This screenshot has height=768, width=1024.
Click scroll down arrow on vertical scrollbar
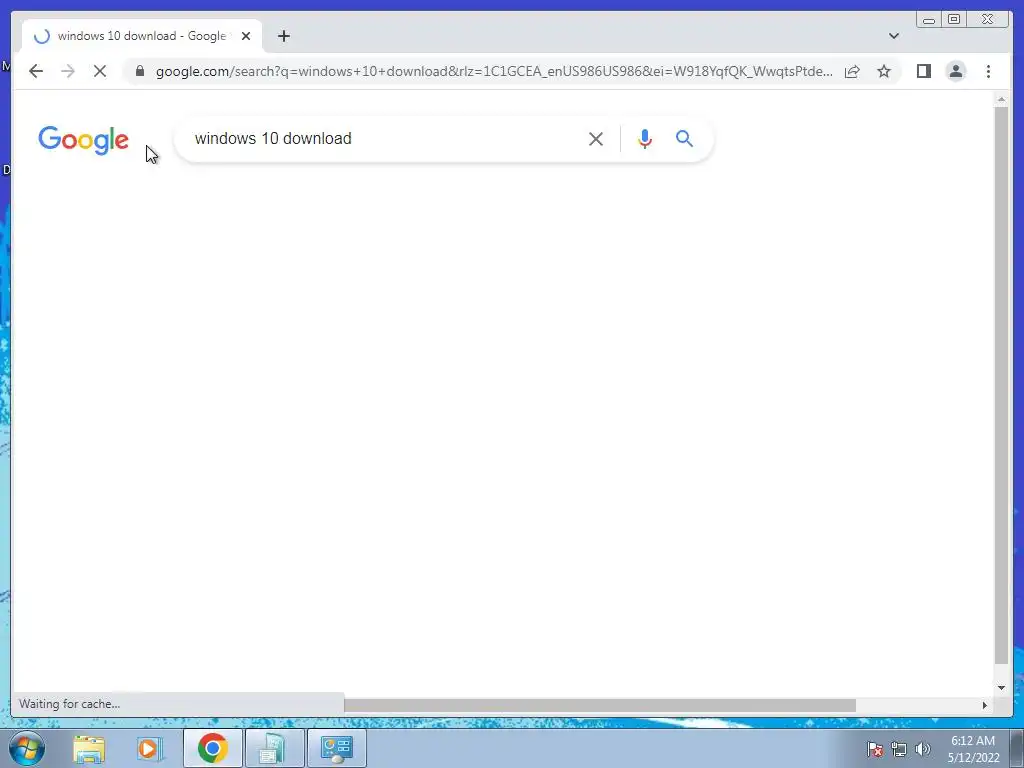[1001, 687]
